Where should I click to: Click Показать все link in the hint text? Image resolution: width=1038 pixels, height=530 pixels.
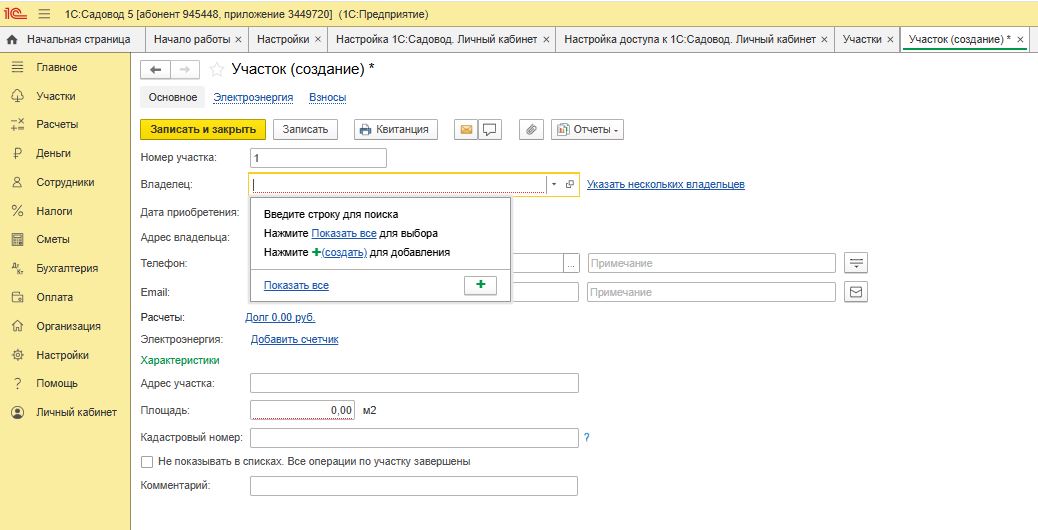[x=344, y=234]
